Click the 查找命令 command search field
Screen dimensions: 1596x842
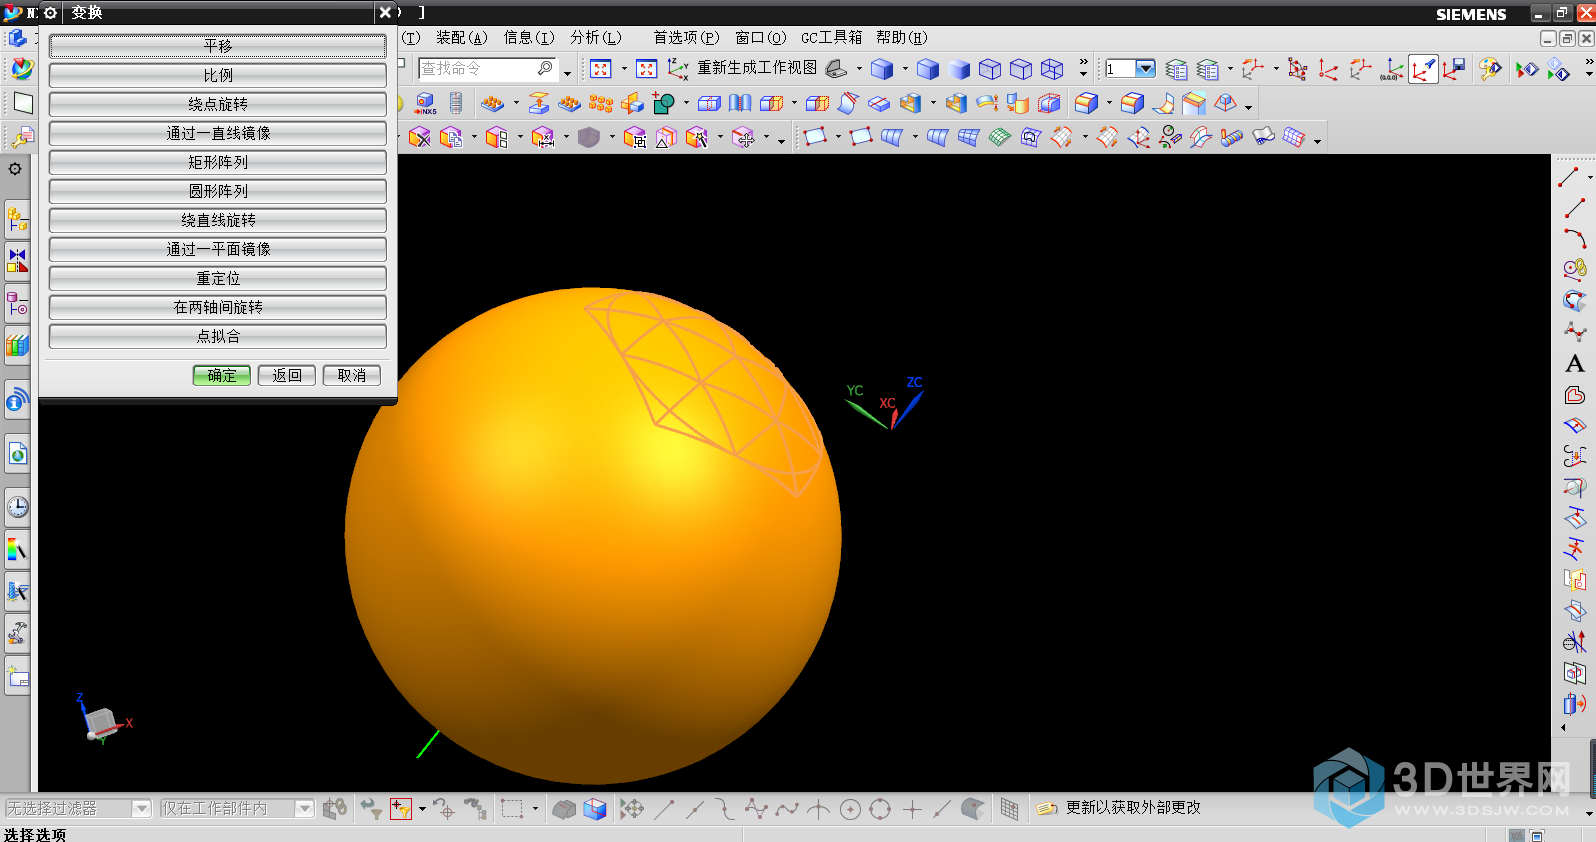487,68
